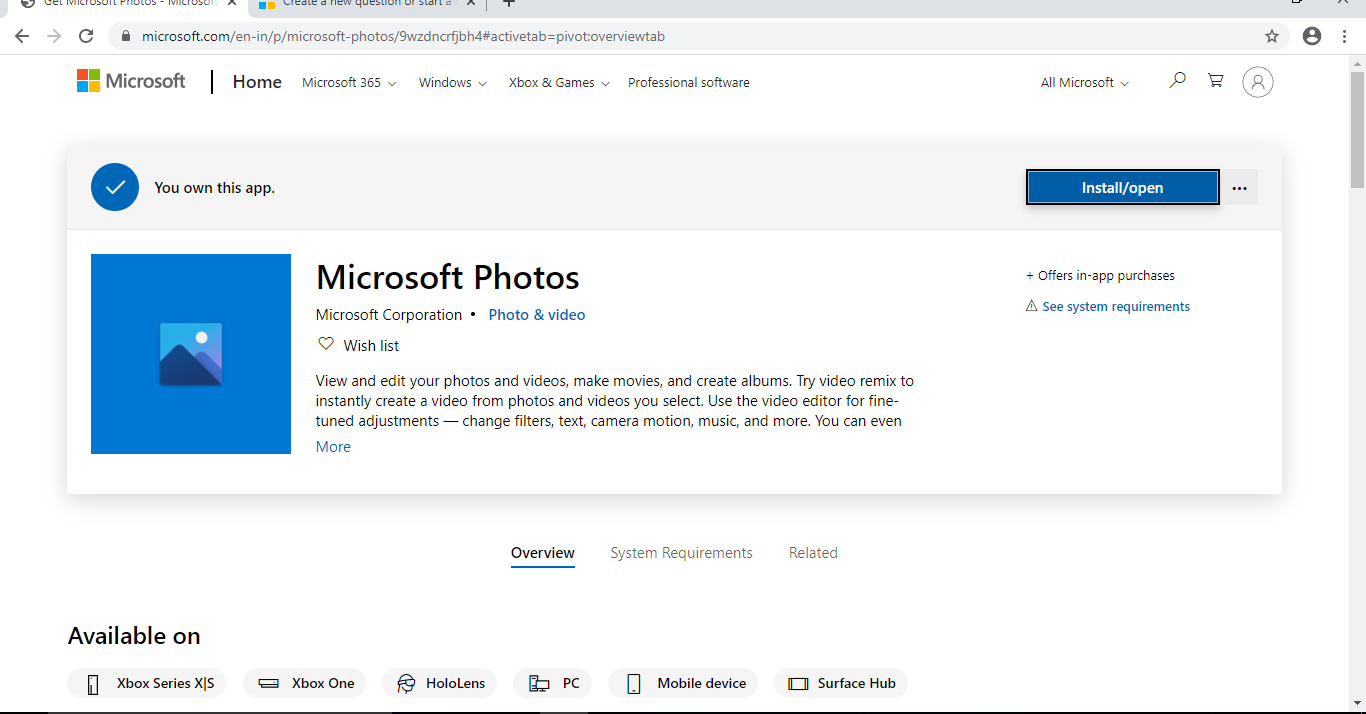
Task: Expand the All Microsoft dropdown
Action: (x=1083, y=82)
